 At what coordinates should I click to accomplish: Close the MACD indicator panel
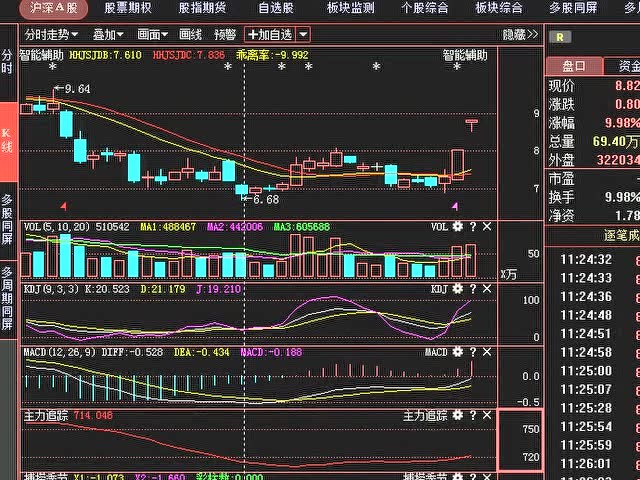pyautogui.click(x=487, y=352)
